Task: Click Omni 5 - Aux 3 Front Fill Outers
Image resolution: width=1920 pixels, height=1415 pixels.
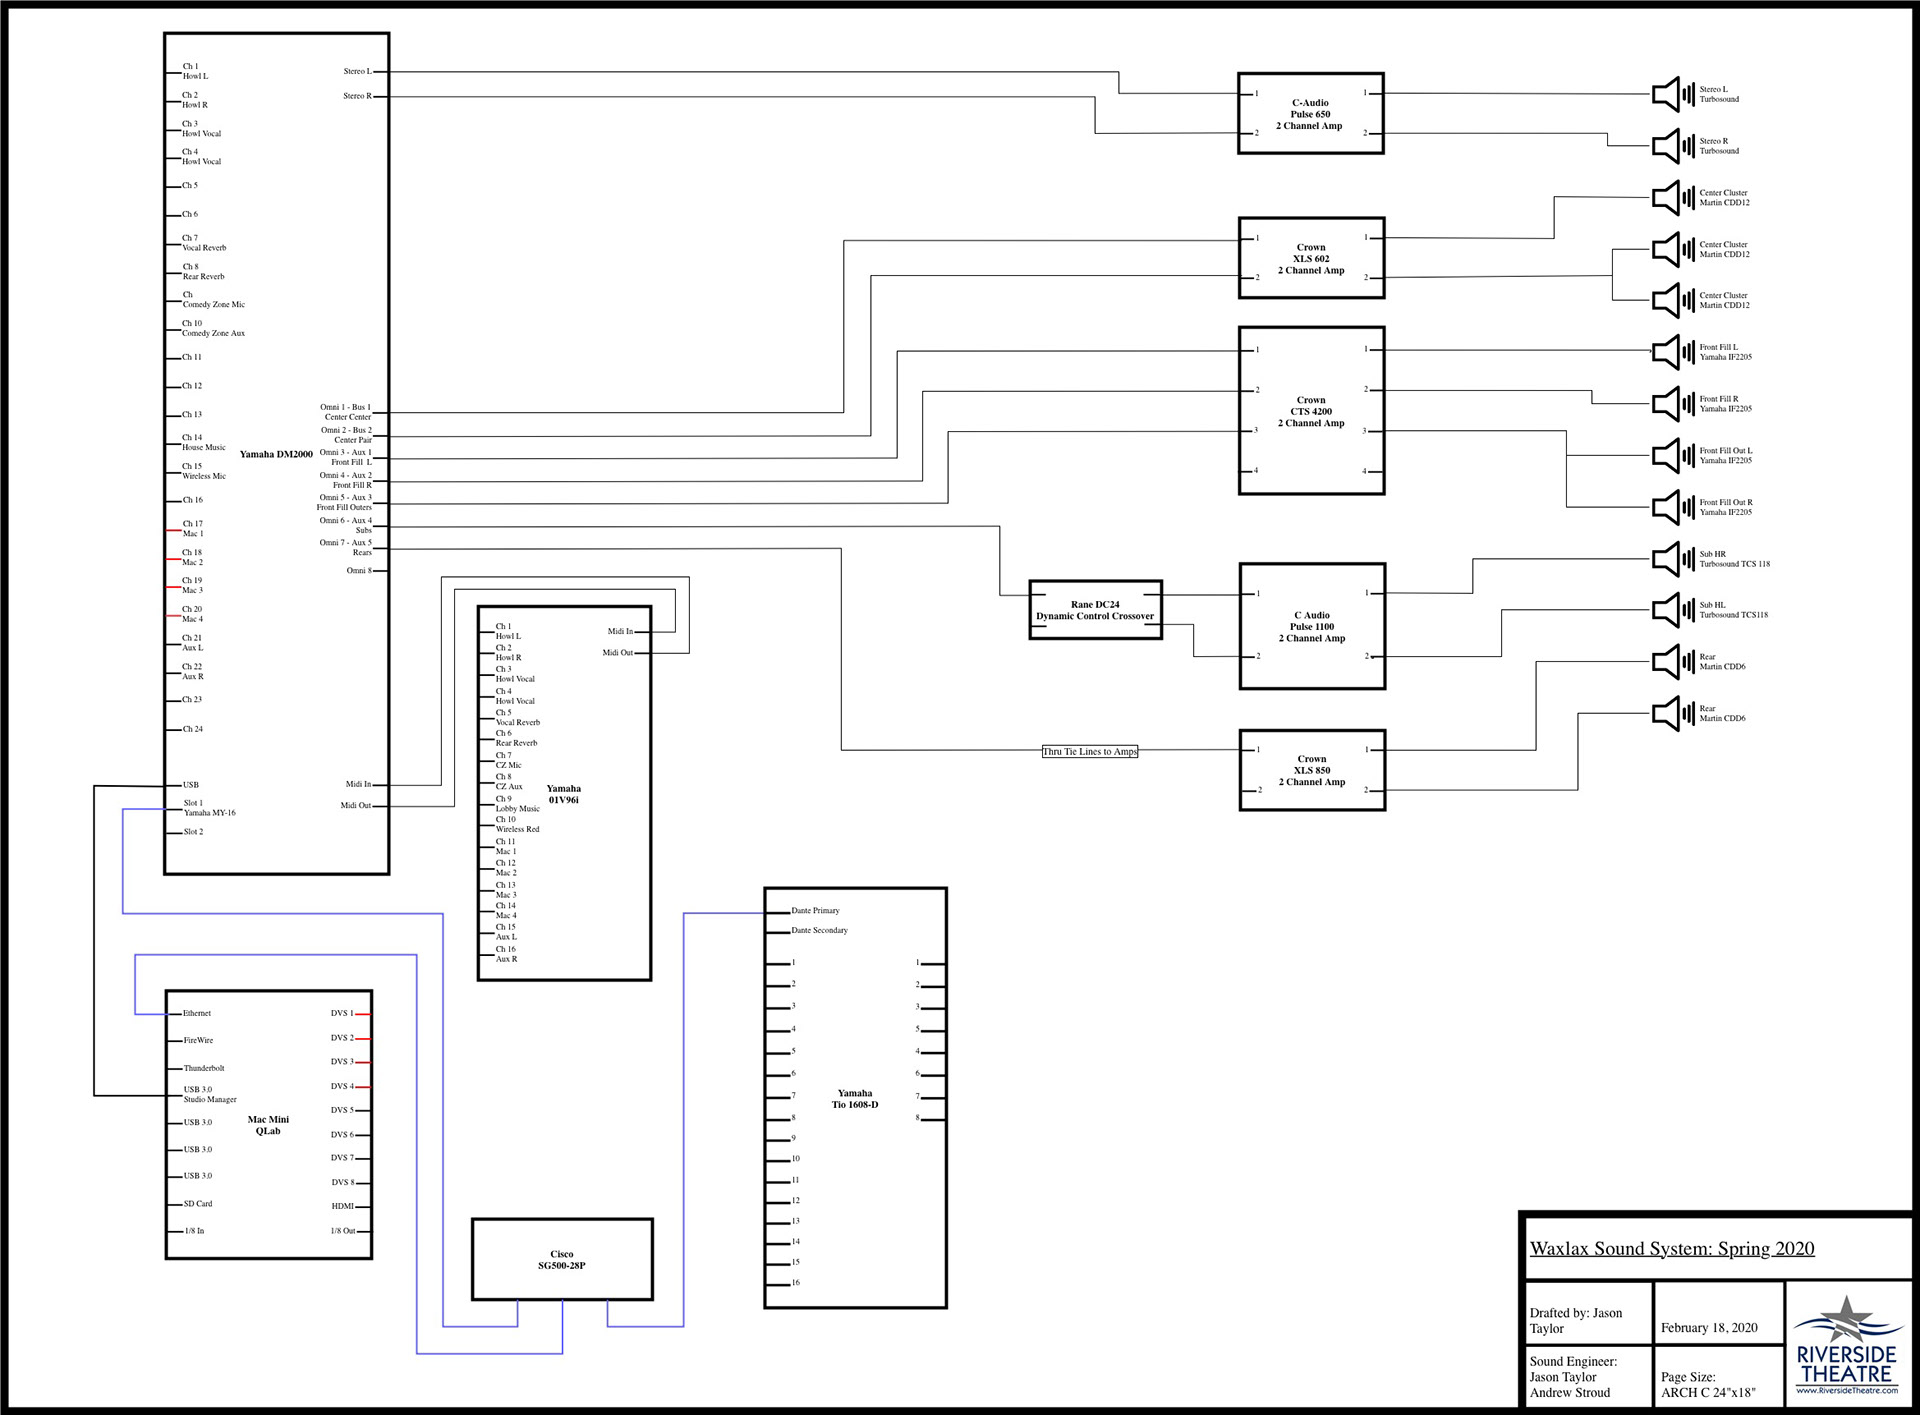Action: 344,502
